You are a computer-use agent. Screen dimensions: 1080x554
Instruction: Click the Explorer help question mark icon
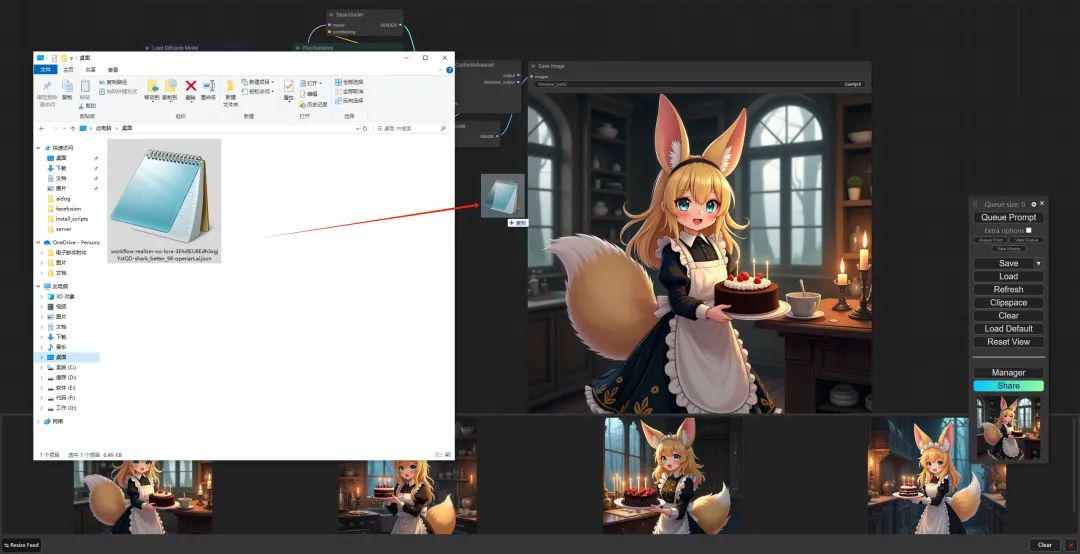[446, 70]
